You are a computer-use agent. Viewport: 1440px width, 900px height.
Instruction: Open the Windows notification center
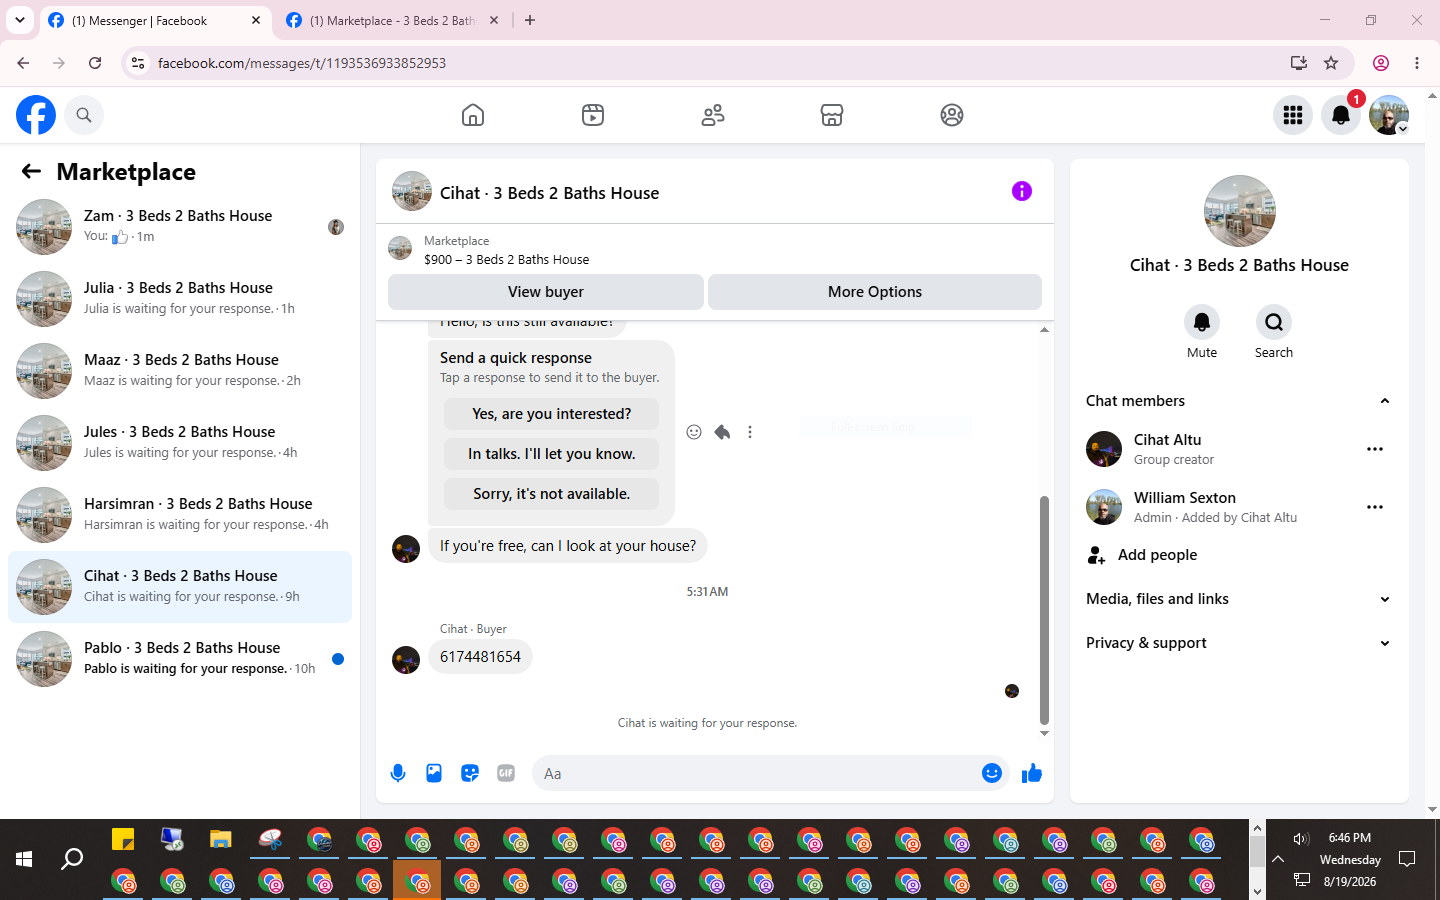click(x=1407, y=859)
